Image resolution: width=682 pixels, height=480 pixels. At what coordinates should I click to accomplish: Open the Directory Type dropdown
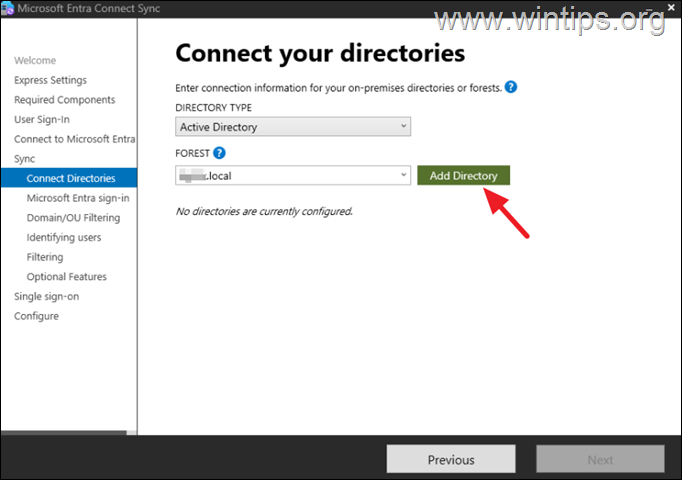pyautogui.click(x=293, y=127)
